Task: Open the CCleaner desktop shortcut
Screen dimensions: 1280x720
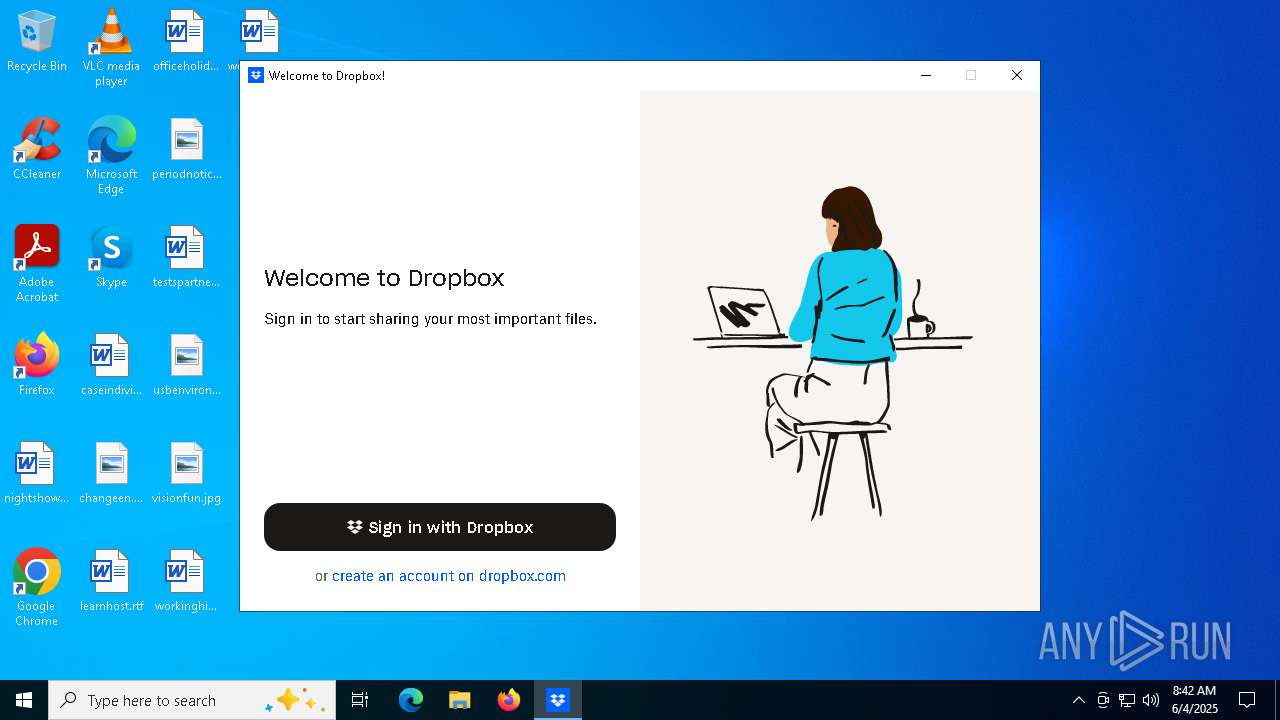Action: pos(37,150)
